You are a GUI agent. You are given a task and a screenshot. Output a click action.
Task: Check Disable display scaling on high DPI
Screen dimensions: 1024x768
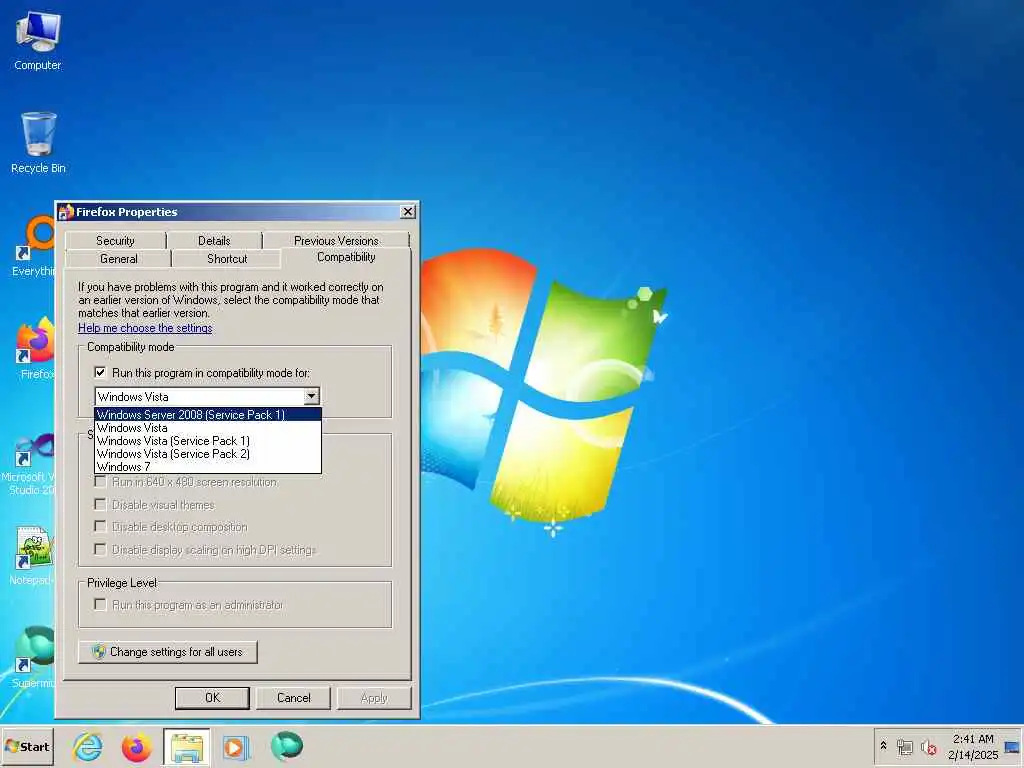100,549
